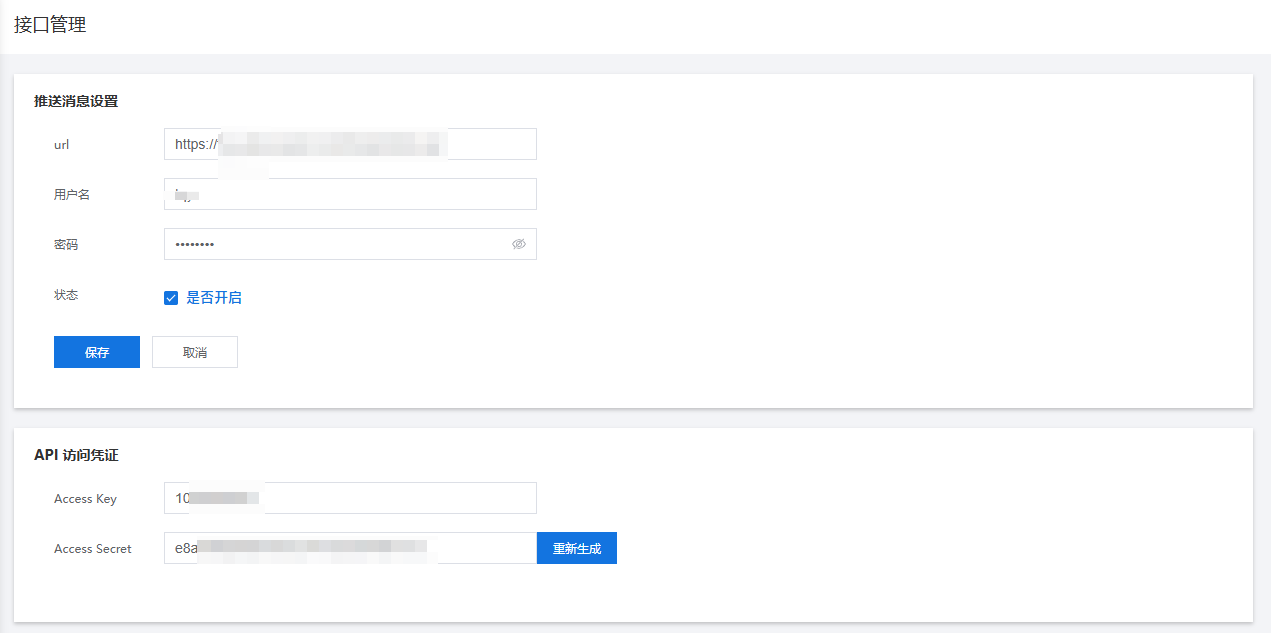The image size is (1271, 633).
Task: Toggle password visibility eye icon
Action: pos(518,244)
